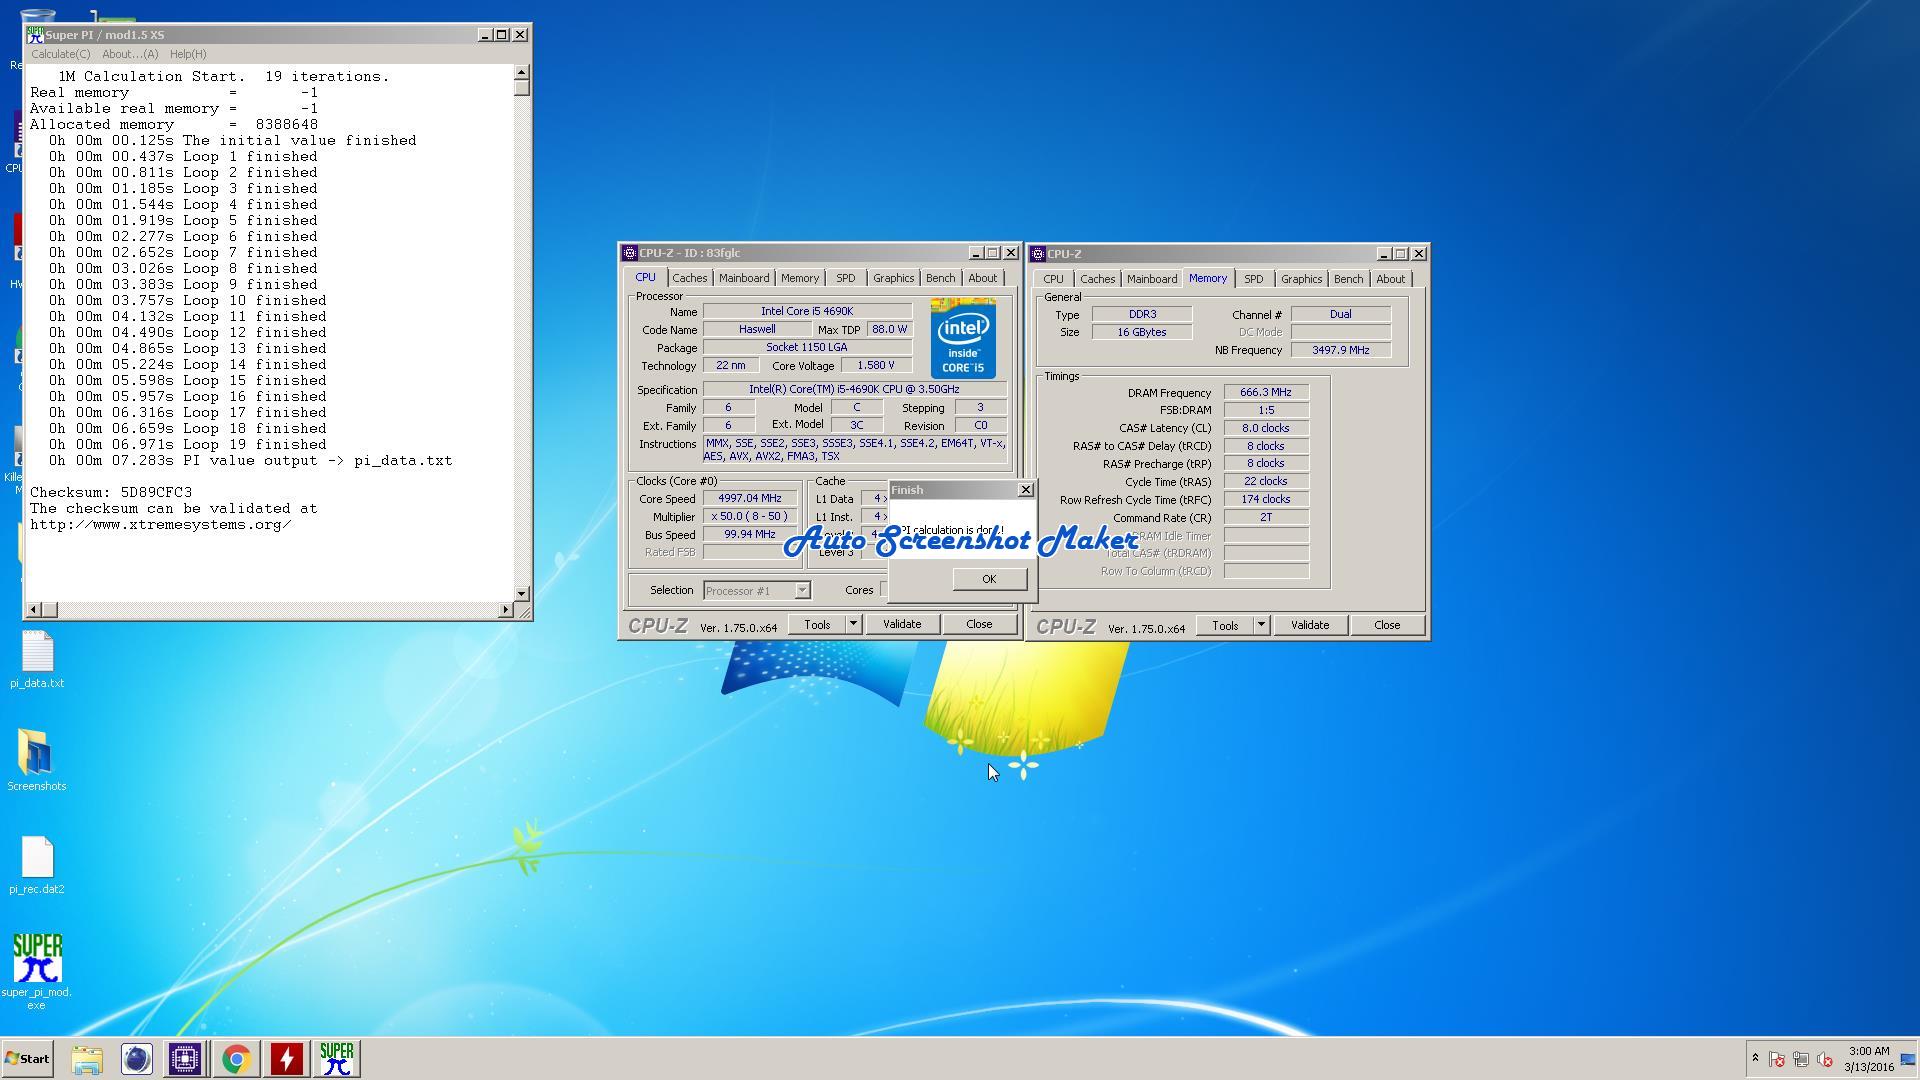Viewport: 1920px width, 1080px height.
Task: Open the Help(H) menu in Super PI
Action: point(188,54)
